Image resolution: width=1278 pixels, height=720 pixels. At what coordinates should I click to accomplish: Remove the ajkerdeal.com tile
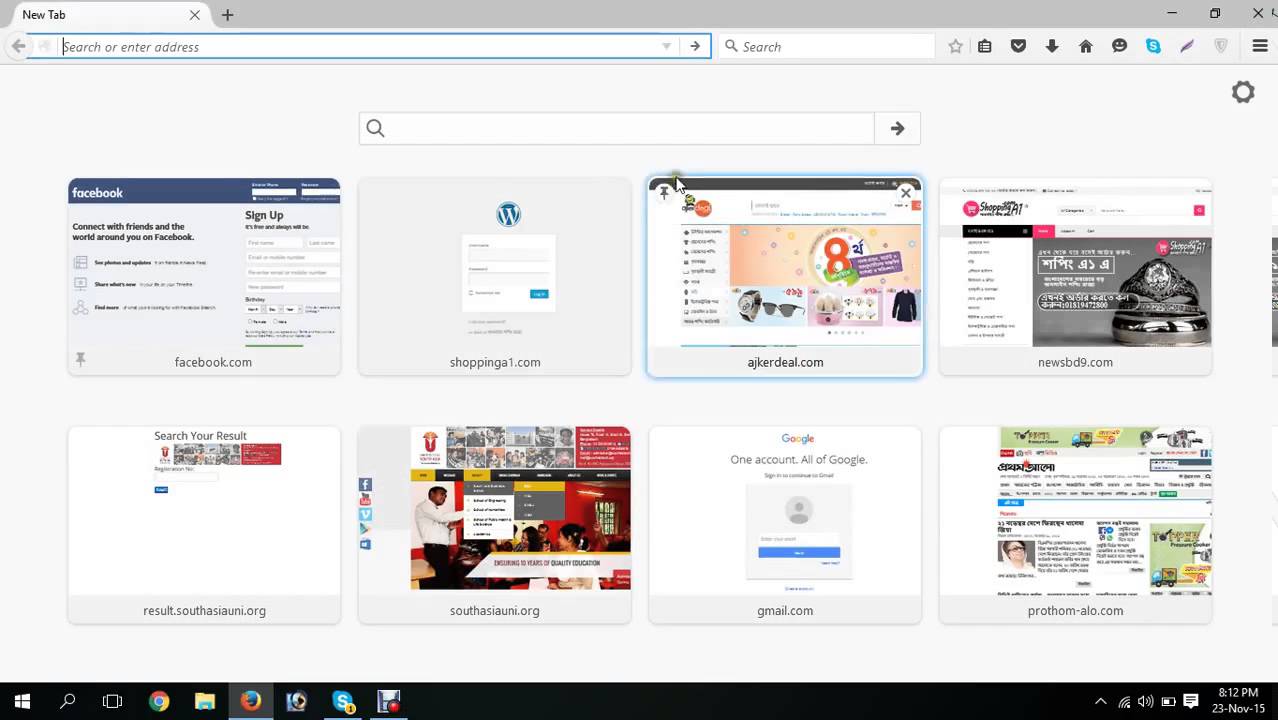pos(906,193)
